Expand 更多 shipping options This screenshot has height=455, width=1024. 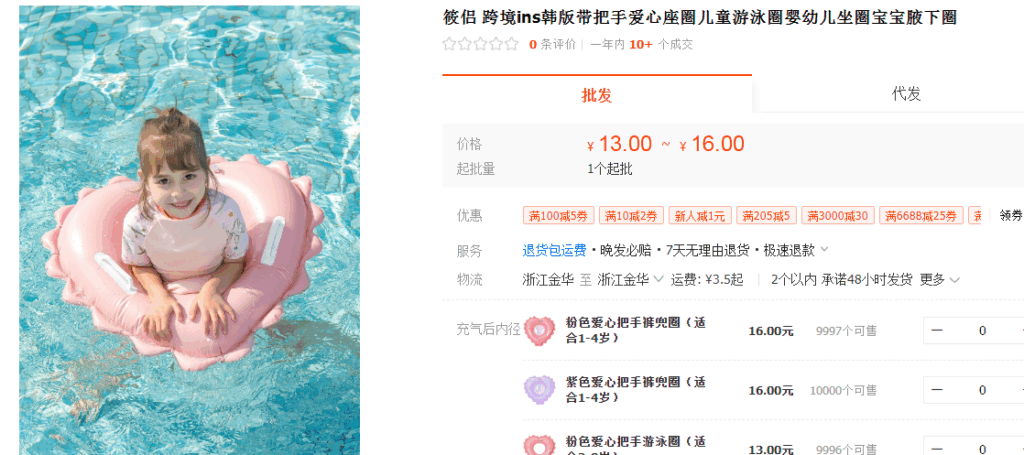[939, 280]
